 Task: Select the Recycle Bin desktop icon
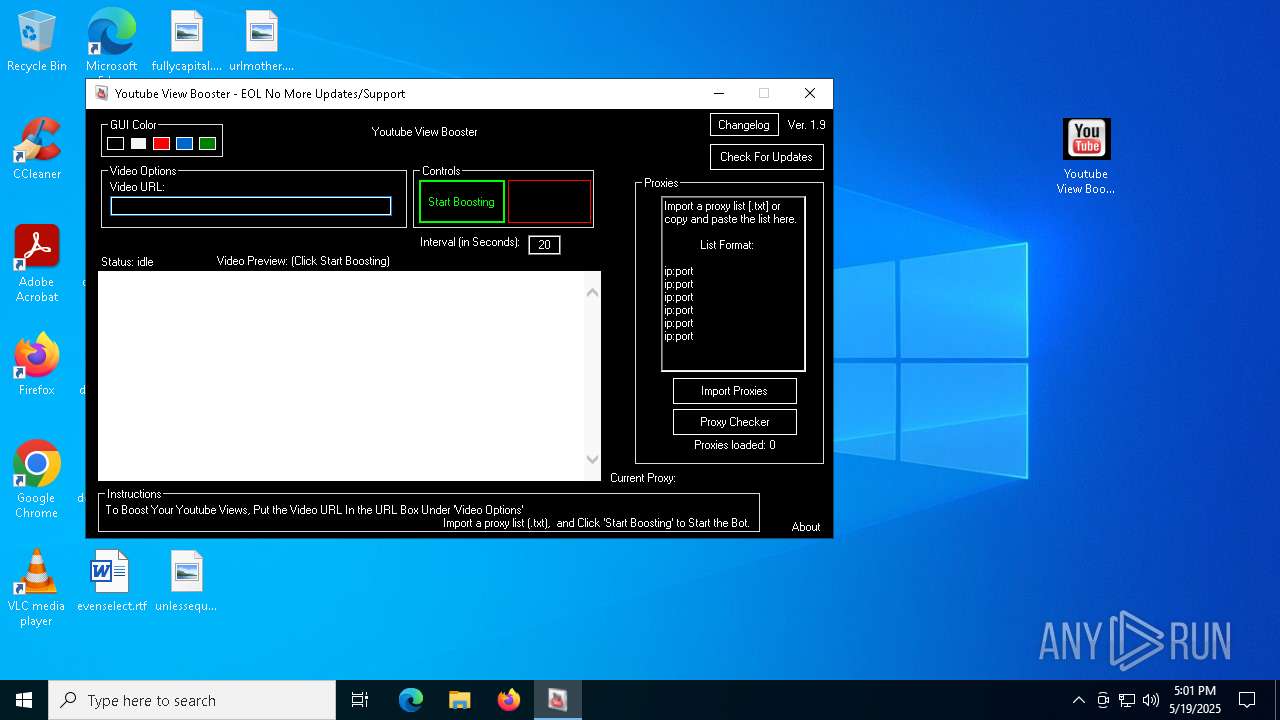click(37, 42)
